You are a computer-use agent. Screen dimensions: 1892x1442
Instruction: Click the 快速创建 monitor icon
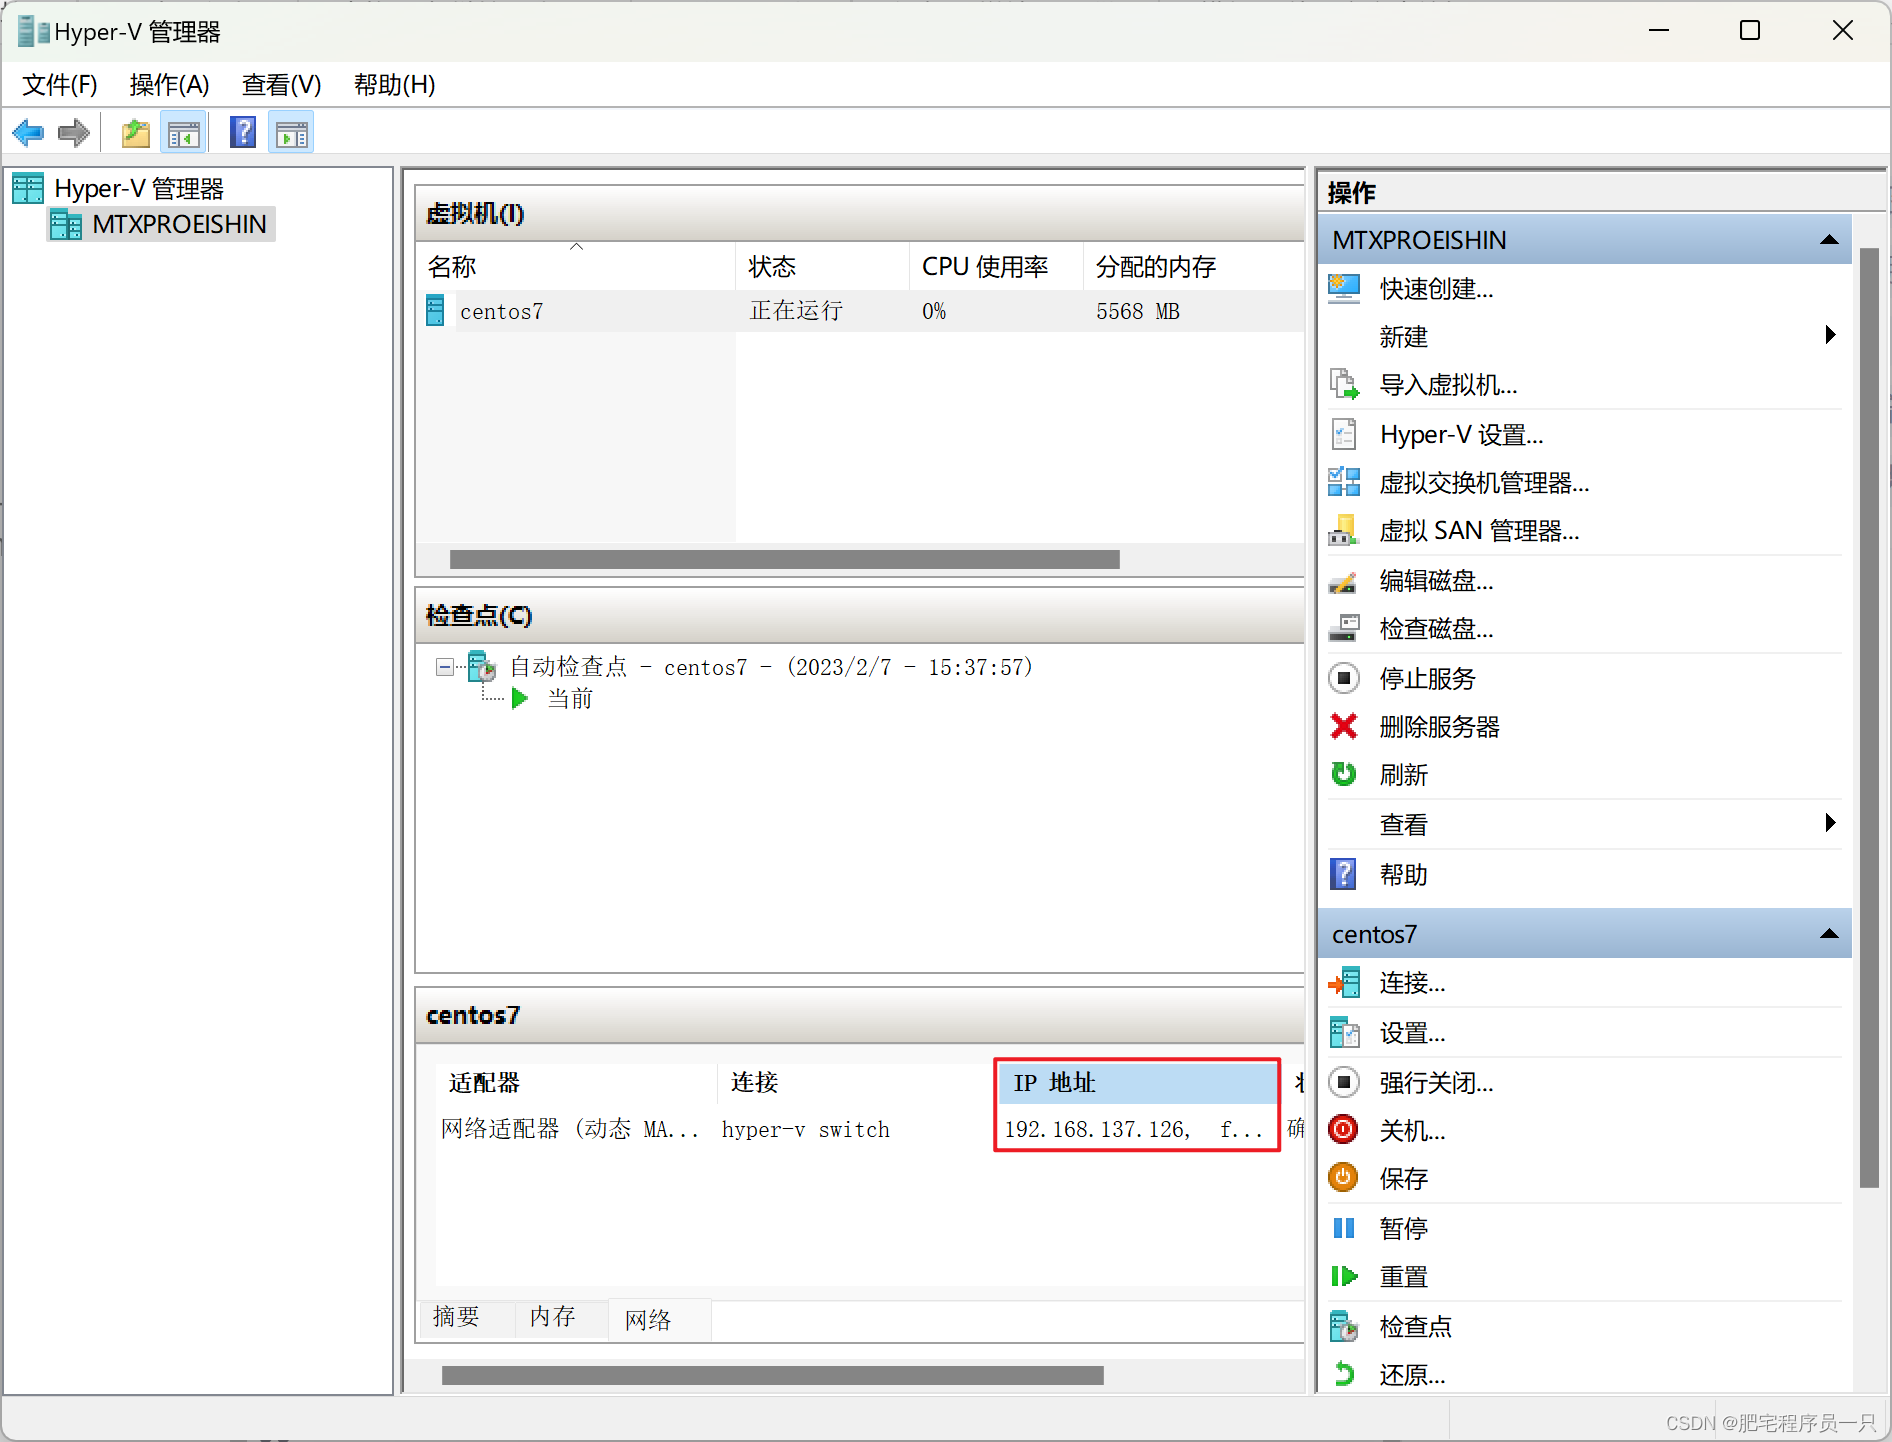click(1344, 289)
